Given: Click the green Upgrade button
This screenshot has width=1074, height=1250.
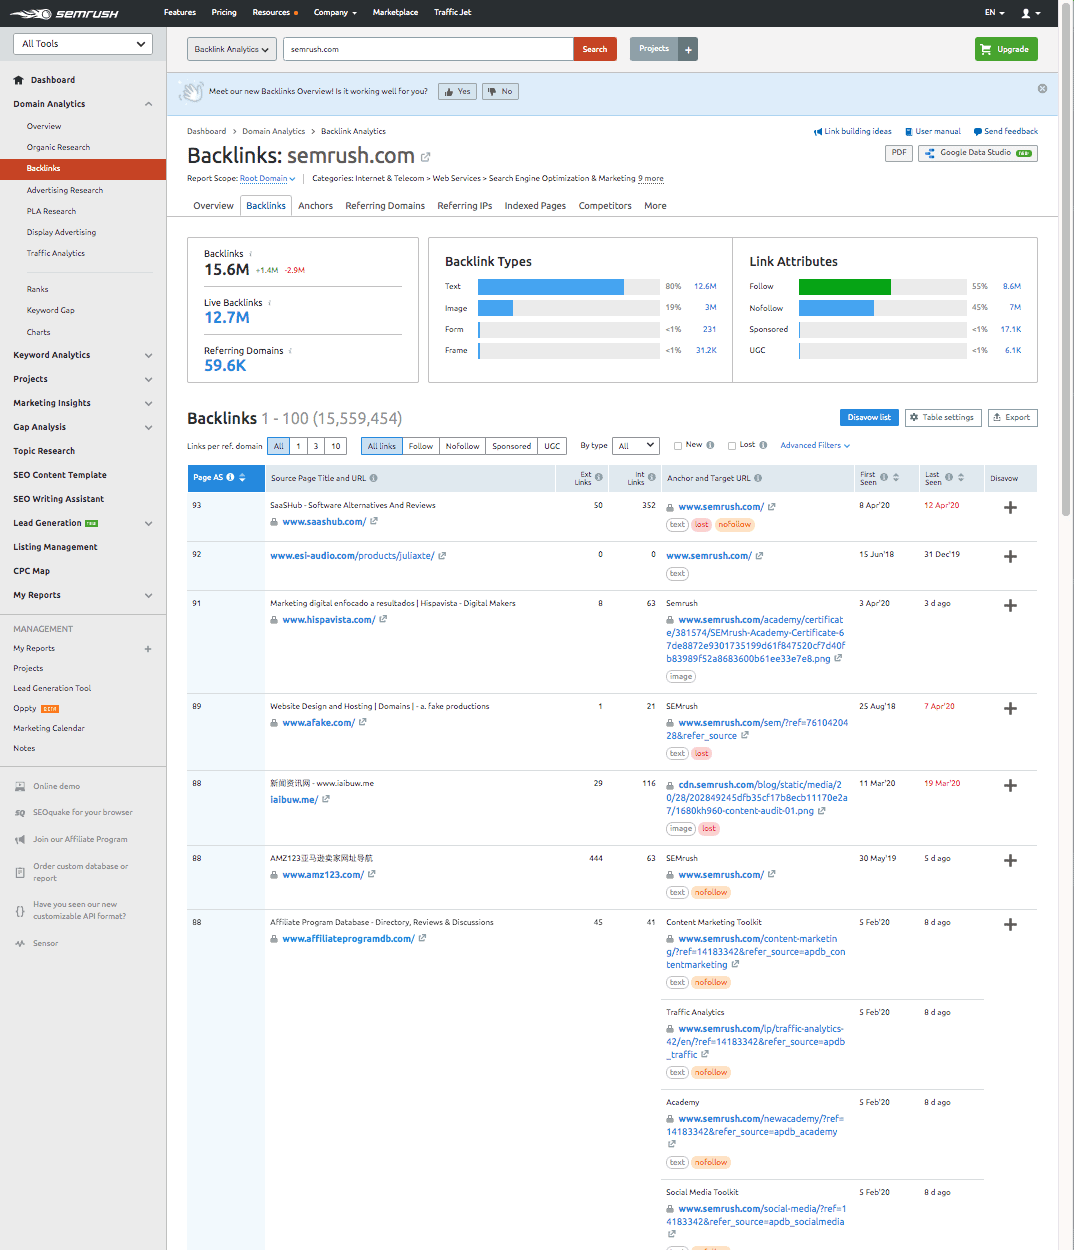Looking at the screenshot, I should (1006, 49).
